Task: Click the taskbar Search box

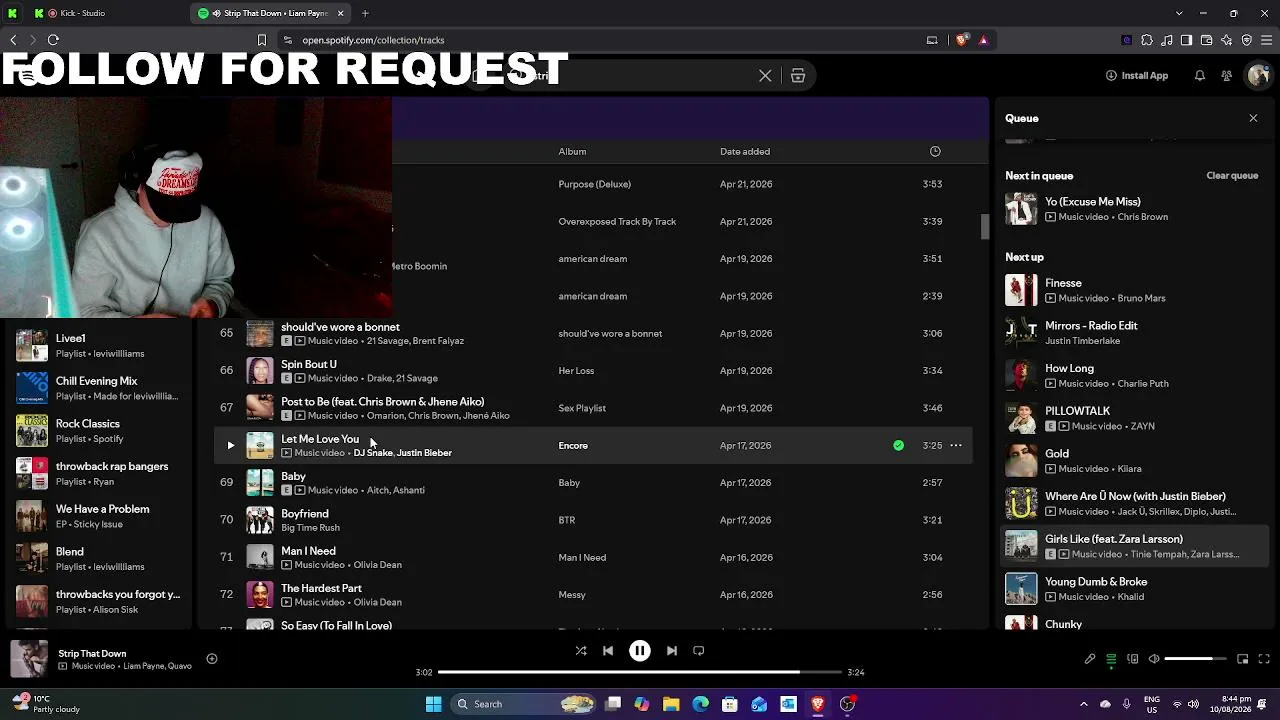Action: tap(525, 704)
